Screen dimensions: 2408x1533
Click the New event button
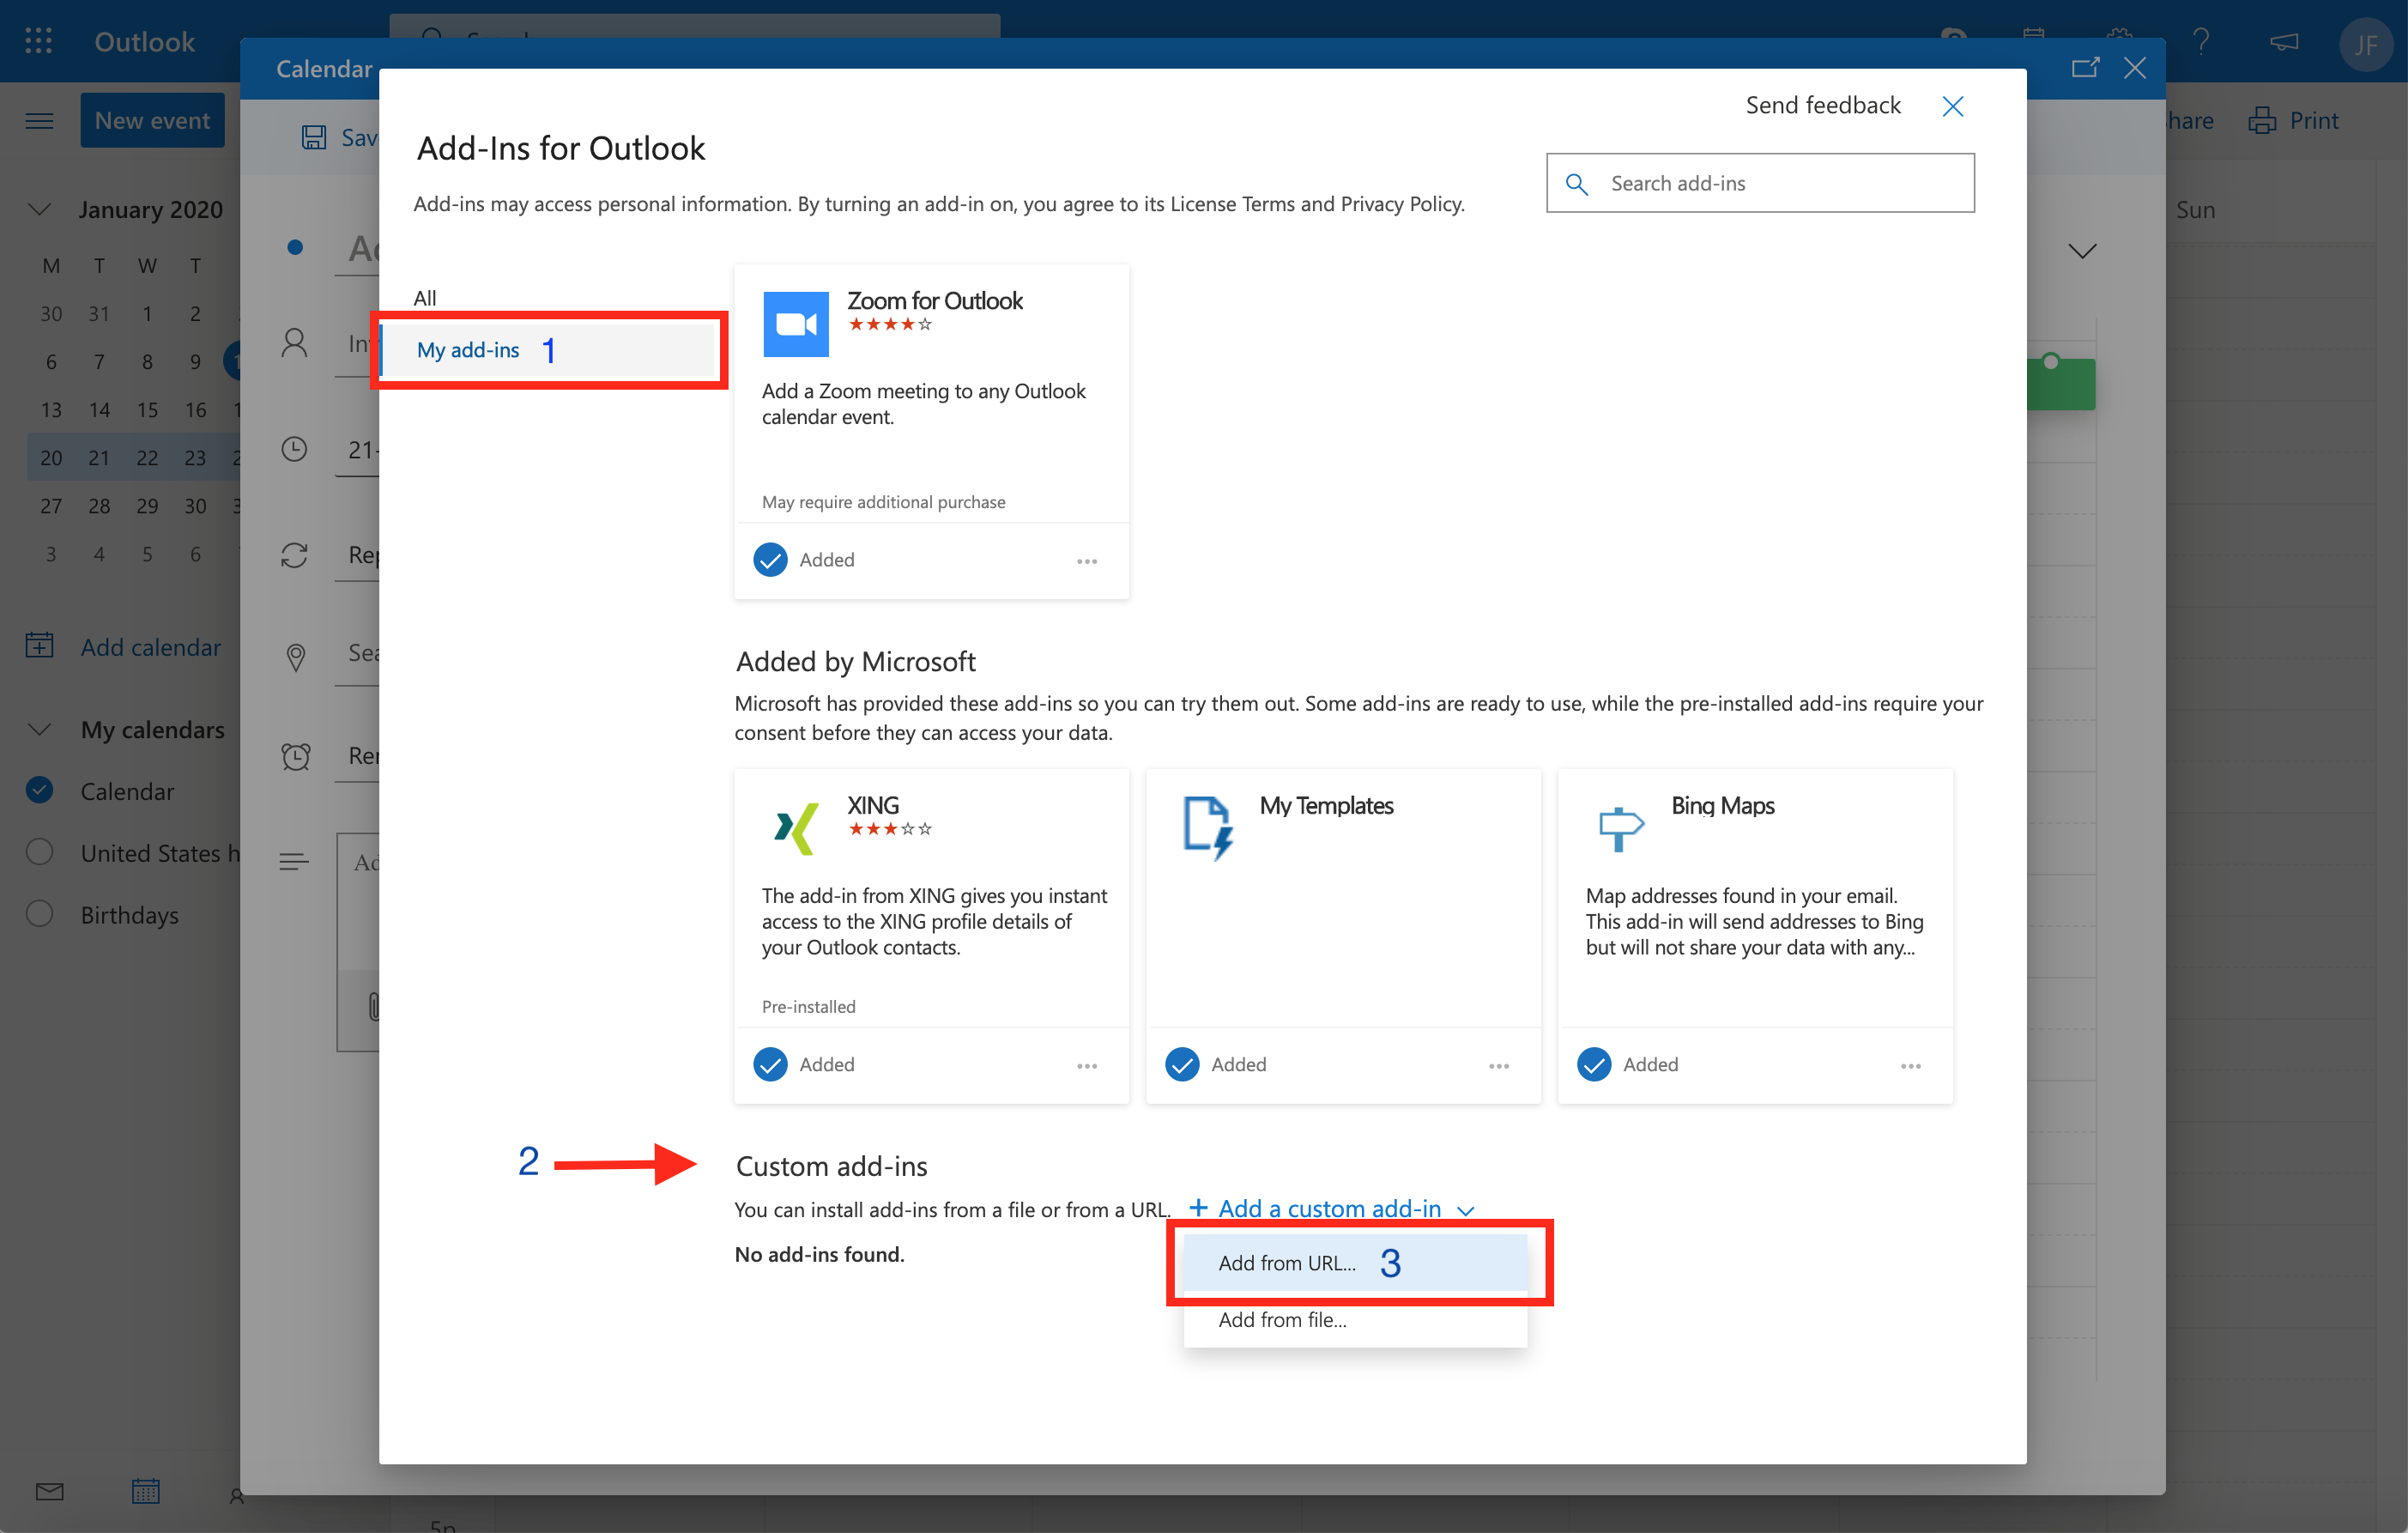point(152,121)
